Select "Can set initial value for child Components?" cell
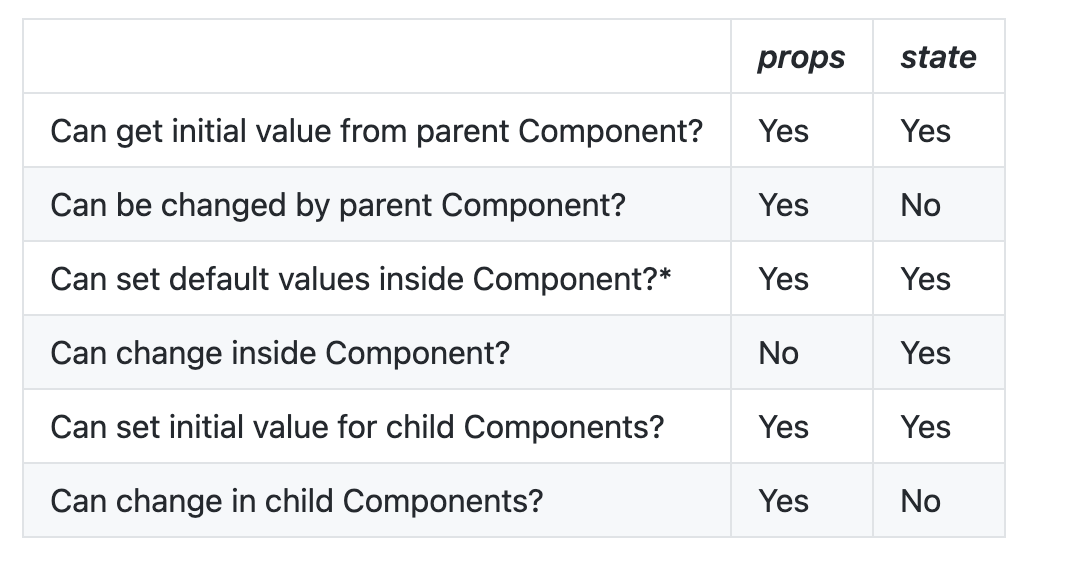This screenshot has width=1084, height=576. pos(357,427)
